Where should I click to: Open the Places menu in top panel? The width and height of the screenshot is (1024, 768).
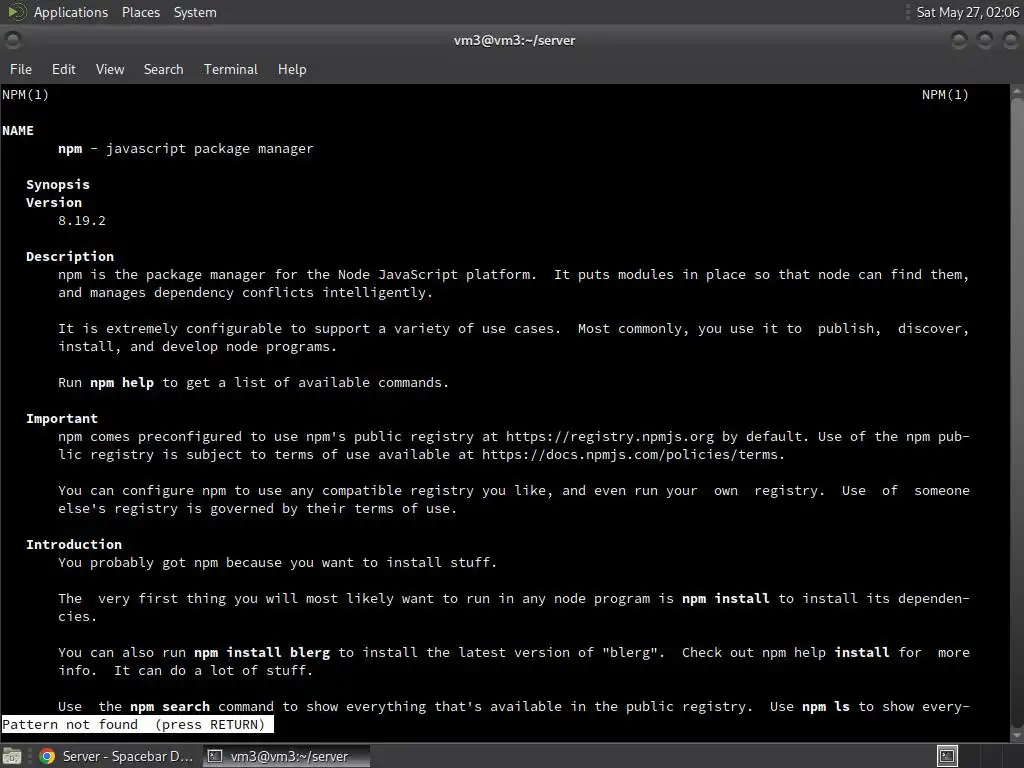140,12
